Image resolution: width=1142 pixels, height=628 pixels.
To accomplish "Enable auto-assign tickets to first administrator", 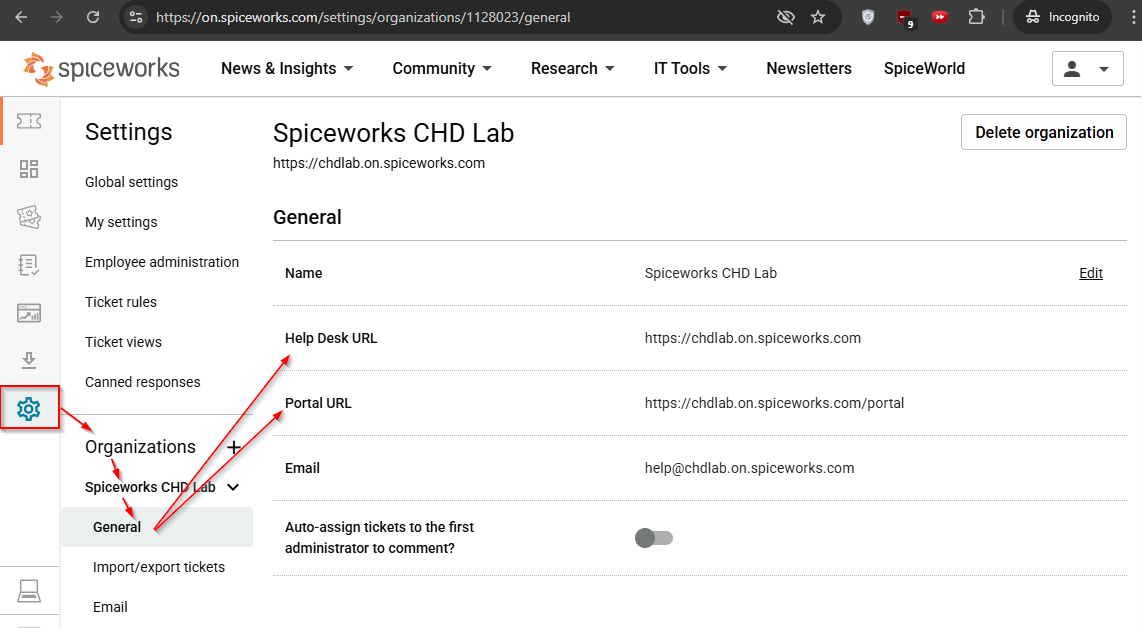I will click(654, 537).
